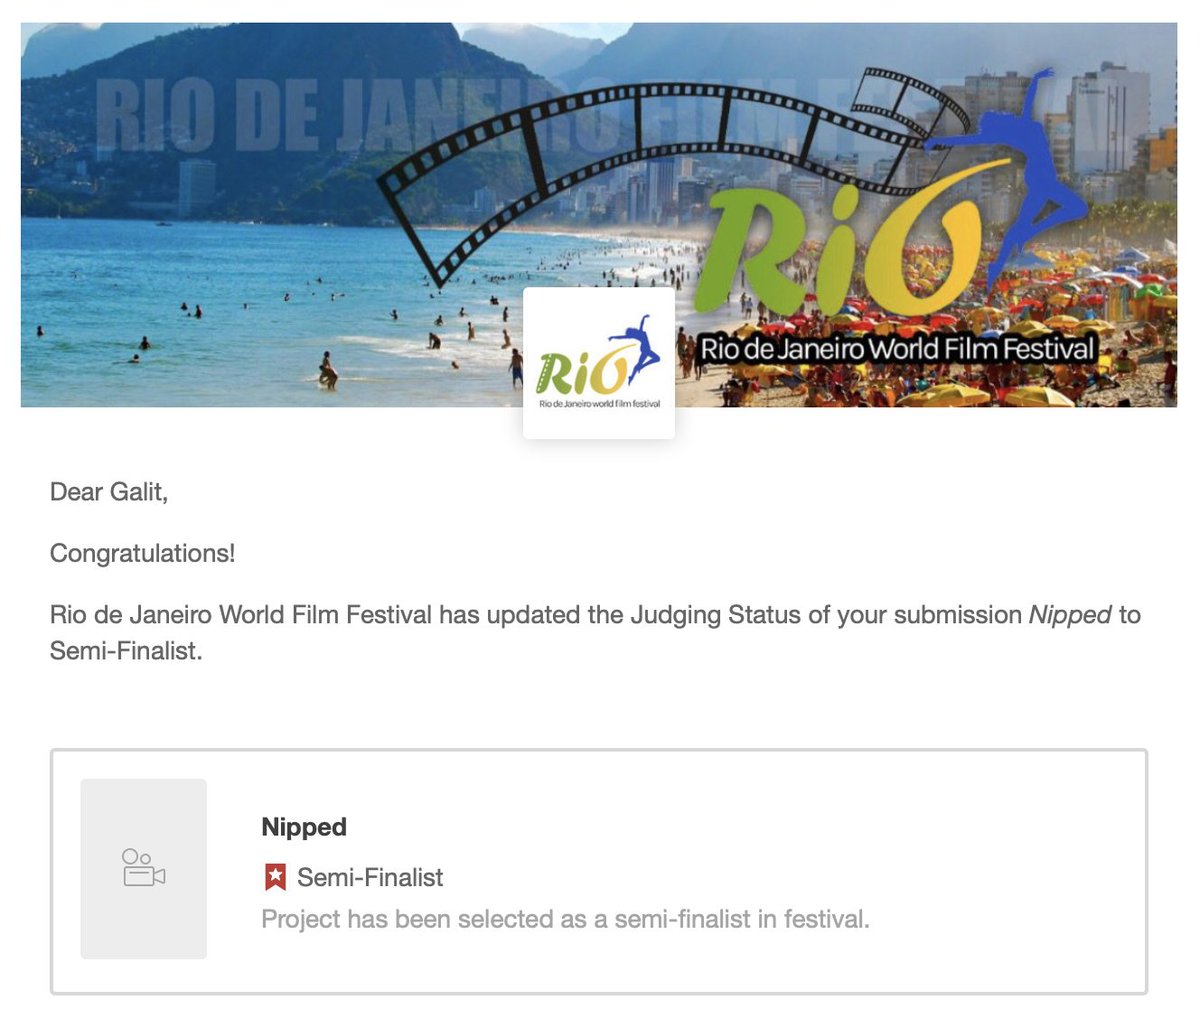Open the Nipped project title
The height and width of the screenshot is (1028, 1200).
click(304, 827)
